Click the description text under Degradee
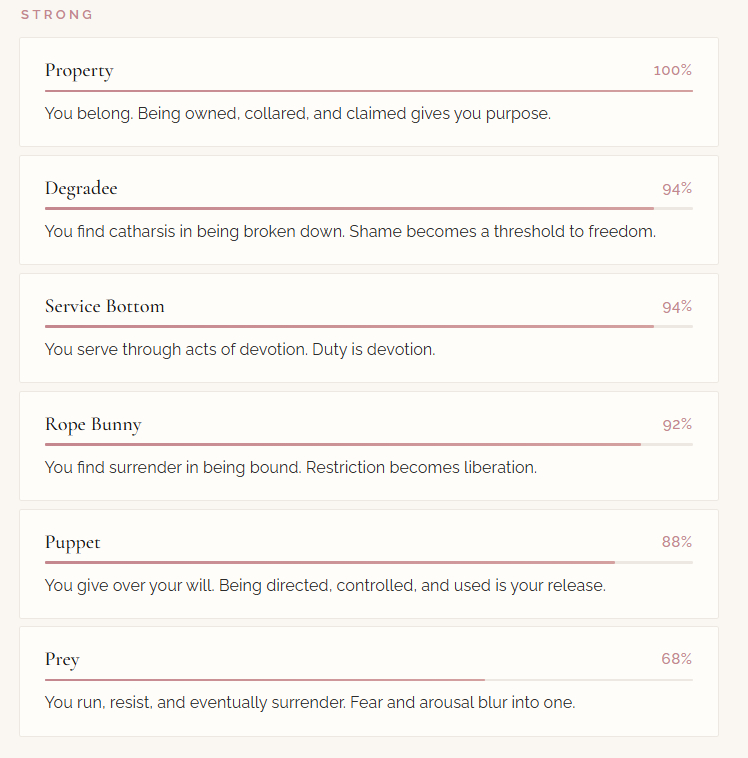Viewport: 748px width, 758px height. tap(350, 232)
